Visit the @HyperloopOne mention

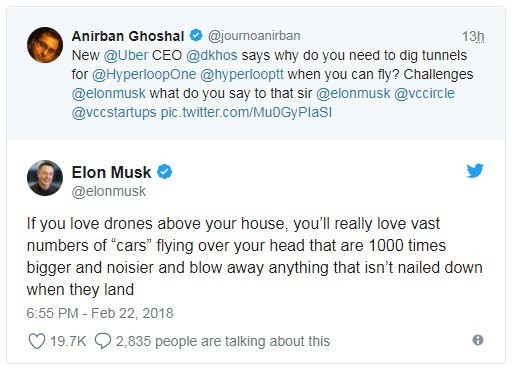coord(144,74)
